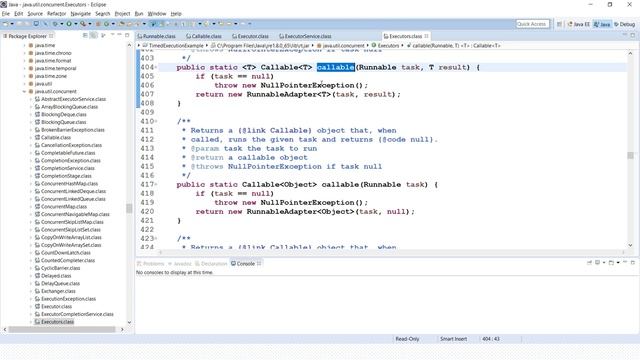Open the Declaration tab
The height and width of the screenshot is (360, 640).
tap(211, 264)
